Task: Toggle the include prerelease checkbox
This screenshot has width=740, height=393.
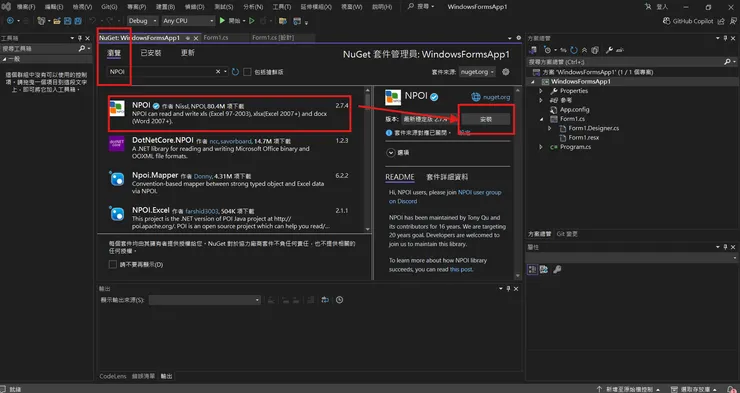Action: coord(247,72)
